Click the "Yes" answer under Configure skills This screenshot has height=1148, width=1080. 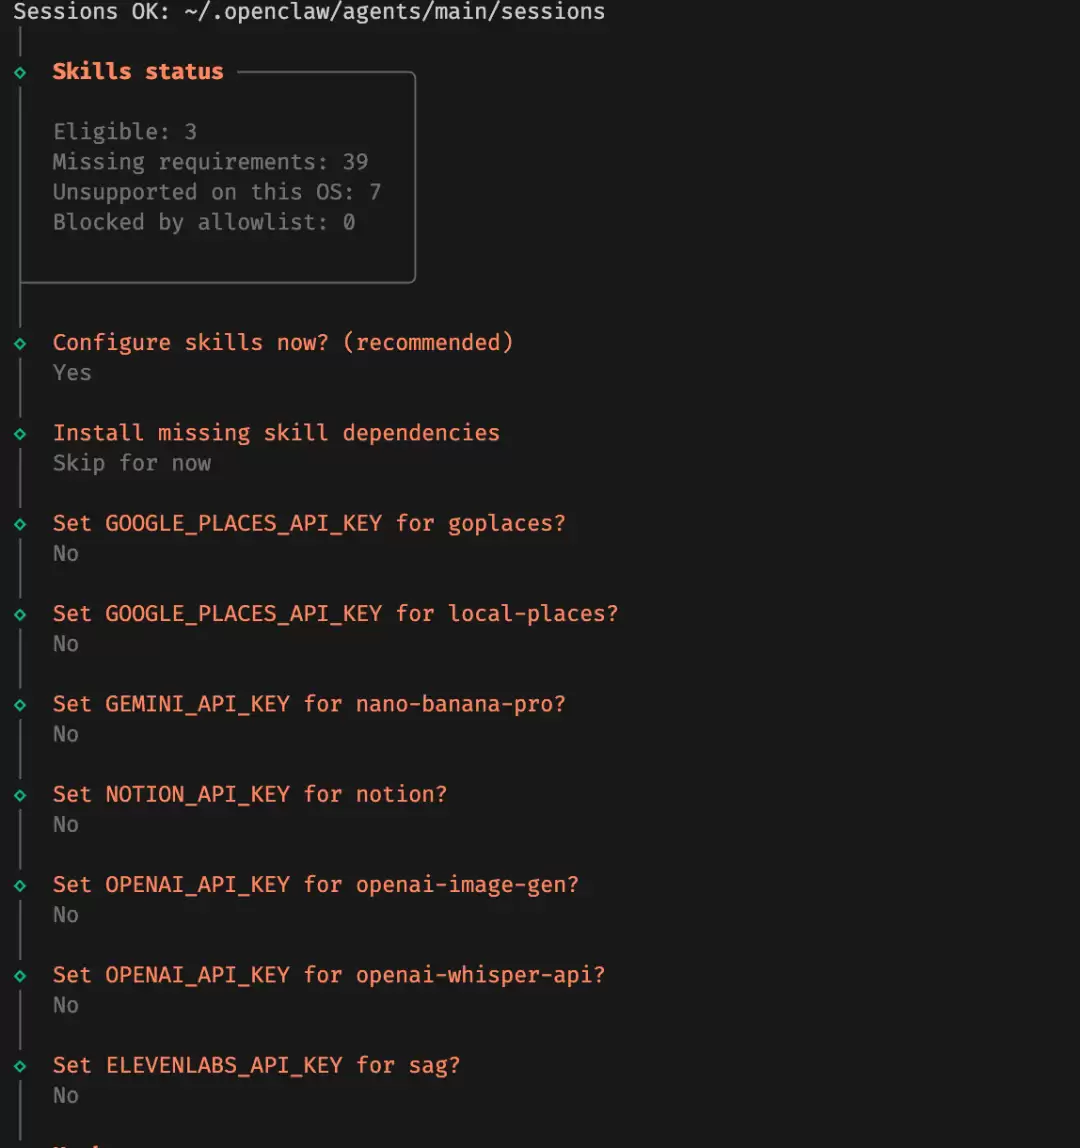pos(72,373)
